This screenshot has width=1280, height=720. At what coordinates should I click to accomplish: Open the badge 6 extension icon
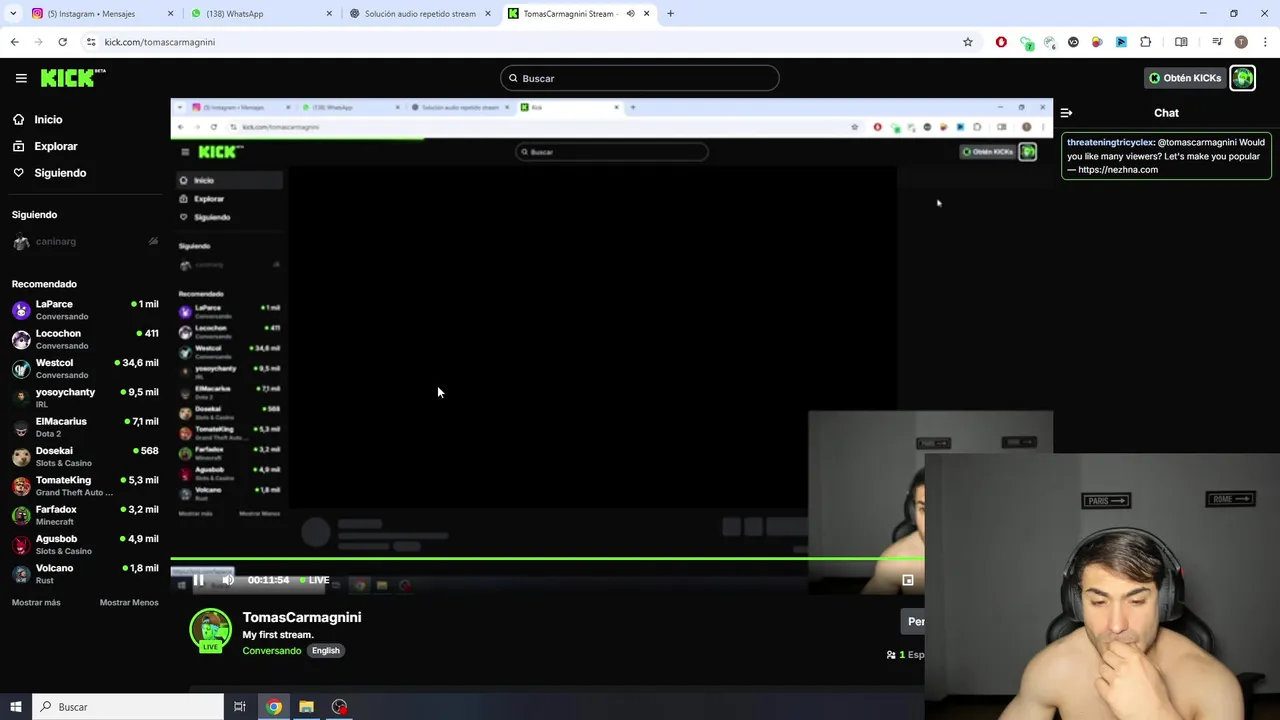pyautogui.click(x=1050, y=42)
